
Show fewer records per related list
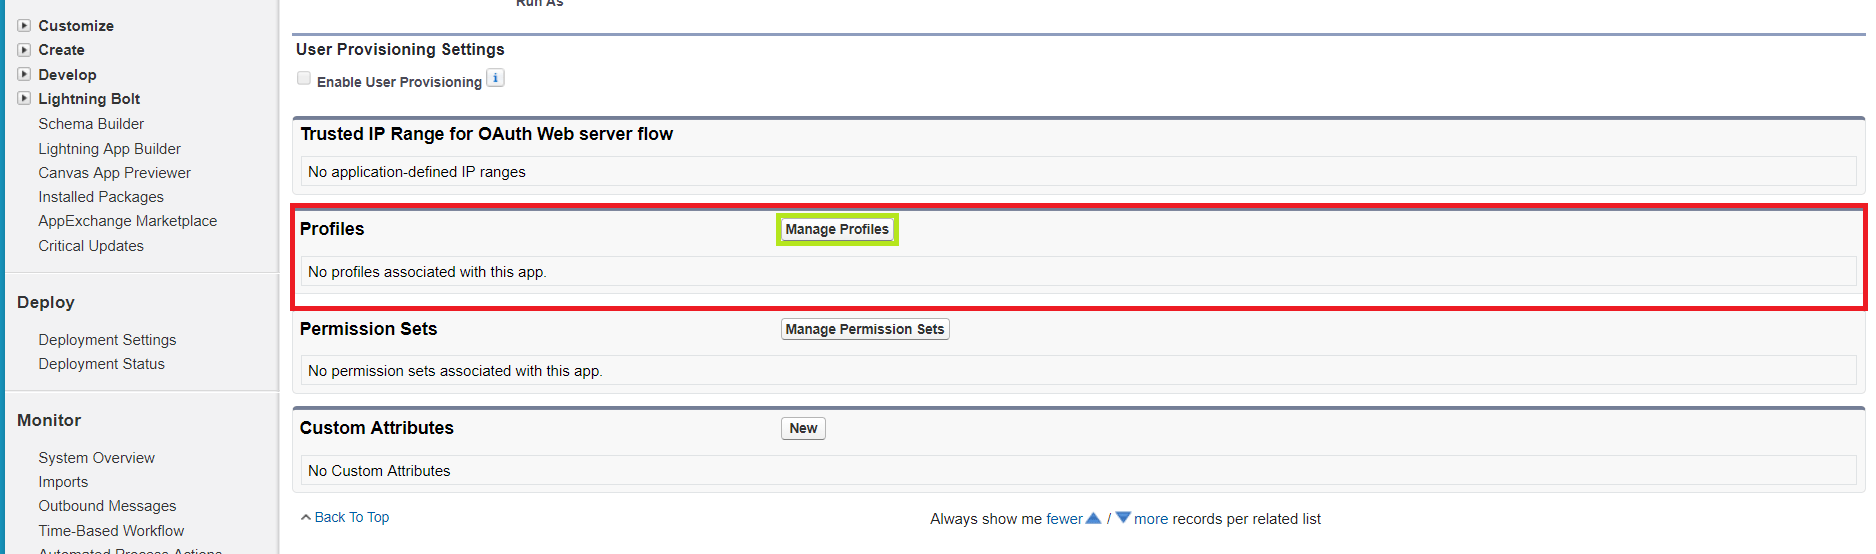coord(1064,519)
